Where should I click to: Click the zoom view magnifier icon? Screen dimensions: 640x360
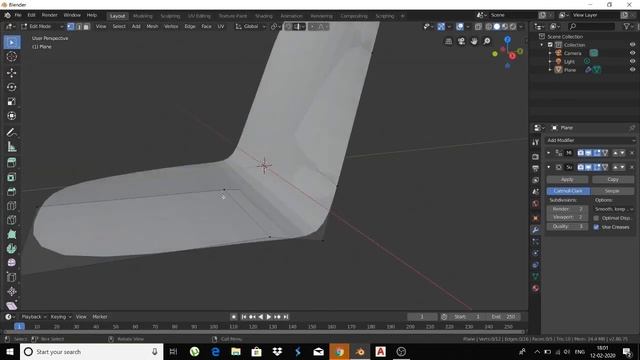(487, 41)
